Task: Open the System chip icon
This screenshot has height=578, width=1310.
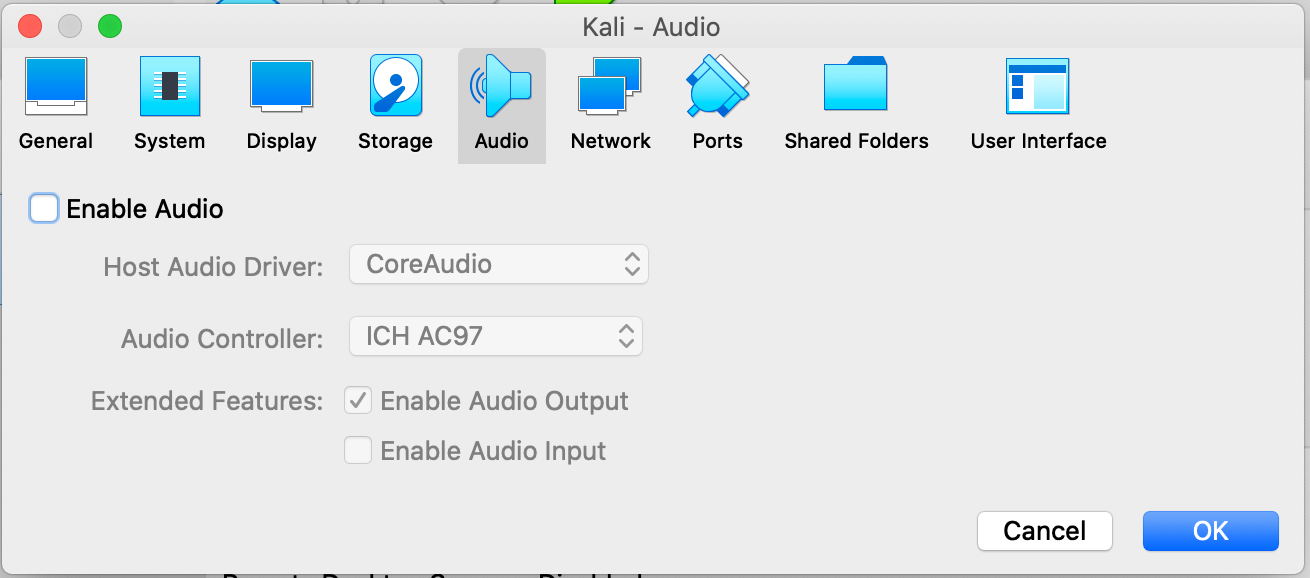Action: pos(170,87)
